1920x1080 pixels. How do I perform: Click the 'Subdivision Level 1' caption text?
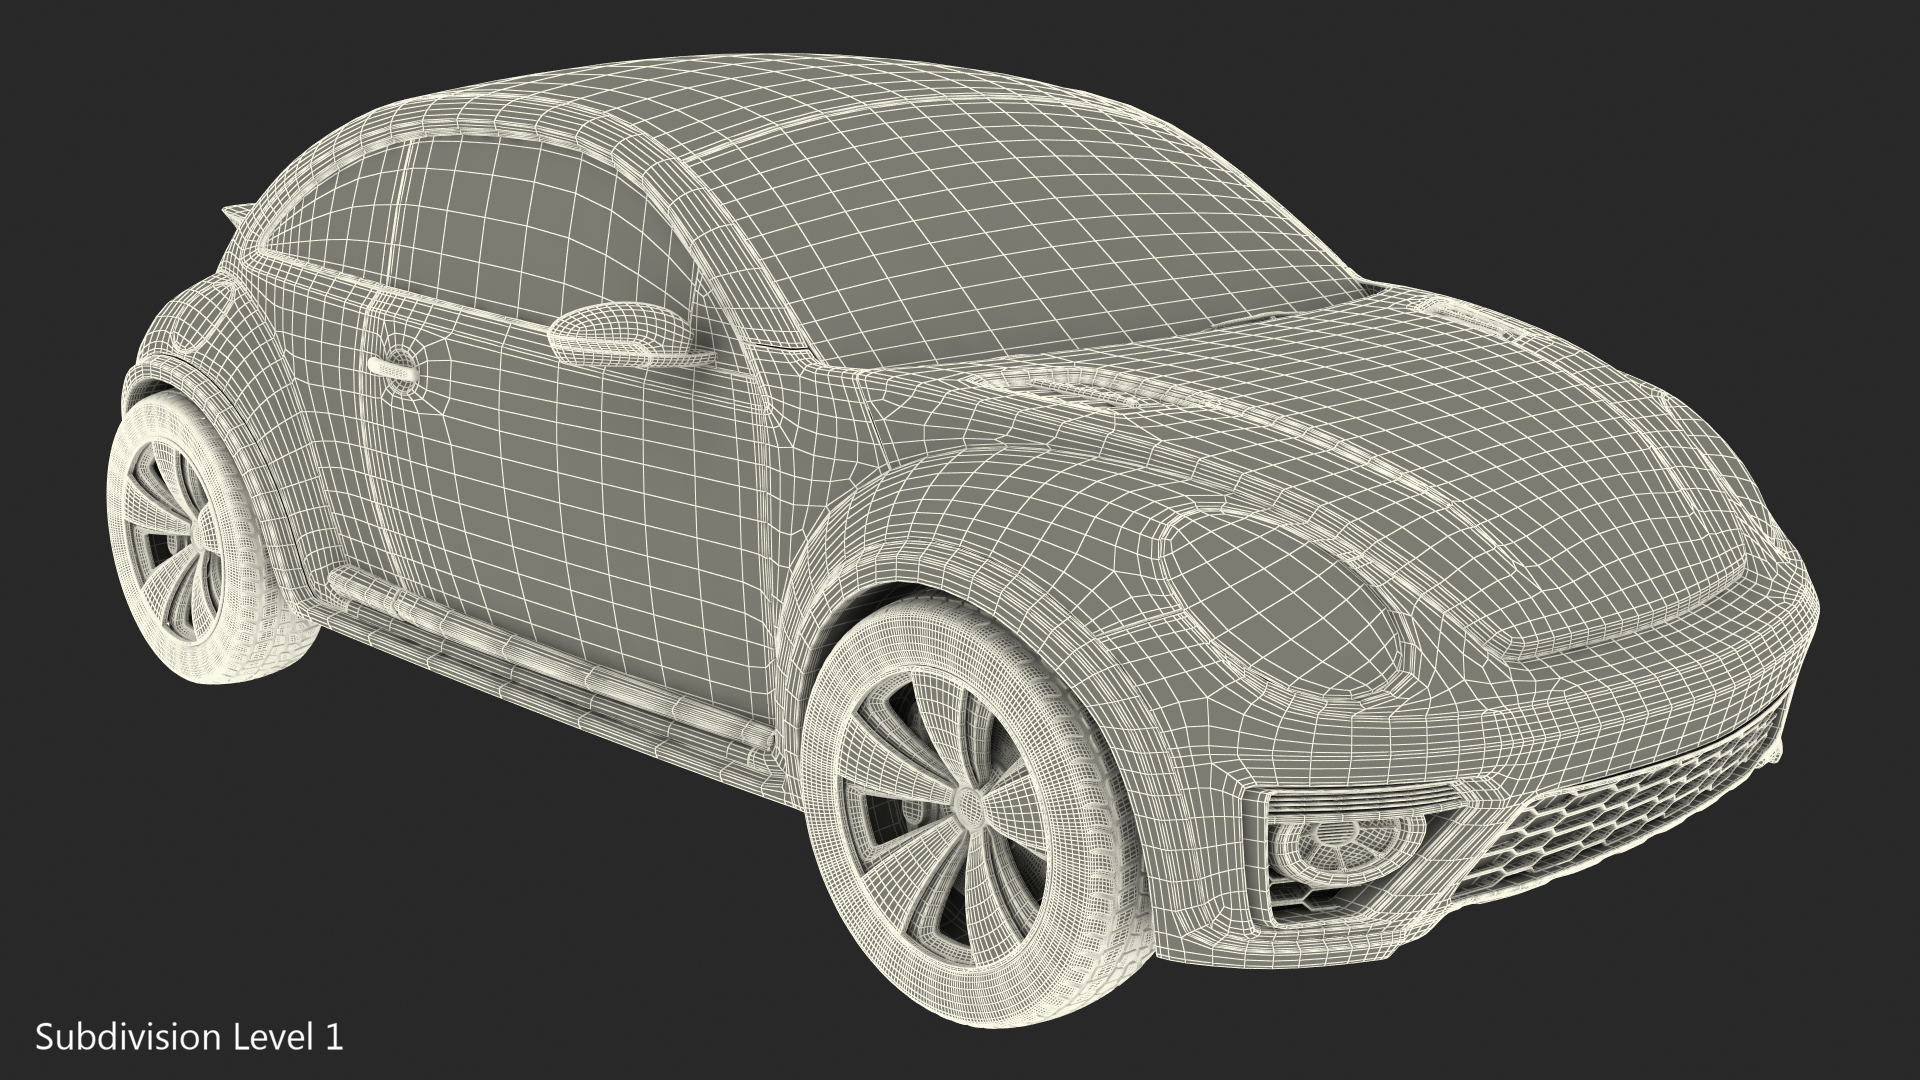click(x=190, y=1037)
